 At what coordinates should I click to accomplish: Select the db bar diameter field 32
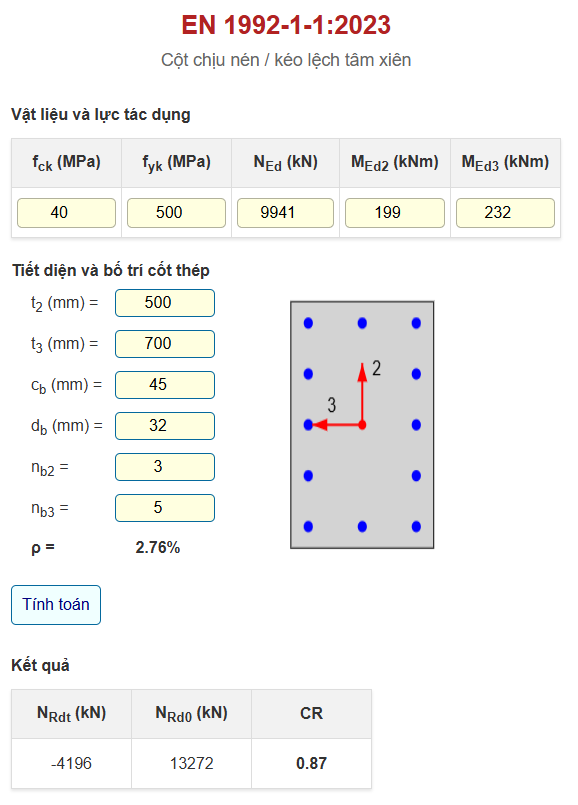(165, 426)
